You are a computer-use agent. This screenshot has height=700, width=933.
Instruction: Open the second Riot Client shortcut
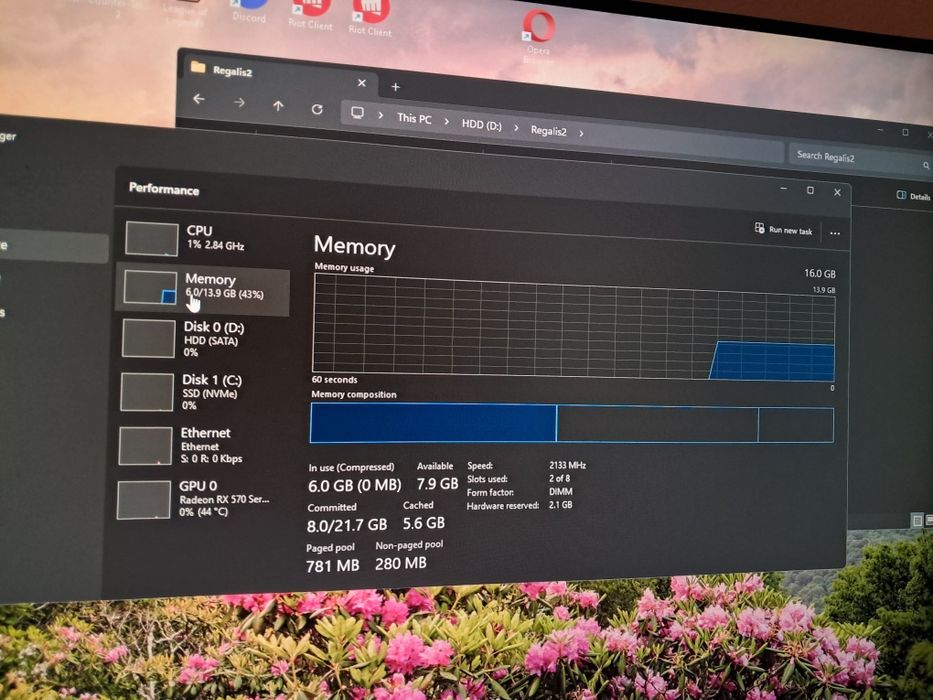370,18
